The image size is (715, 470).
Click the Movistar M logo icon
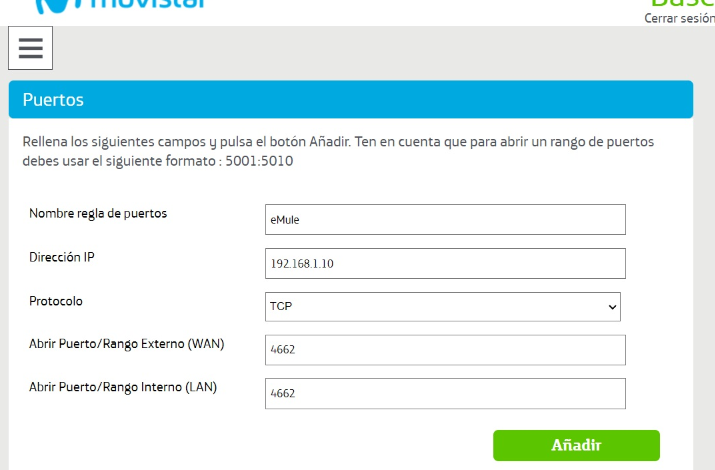coord(52,5)
